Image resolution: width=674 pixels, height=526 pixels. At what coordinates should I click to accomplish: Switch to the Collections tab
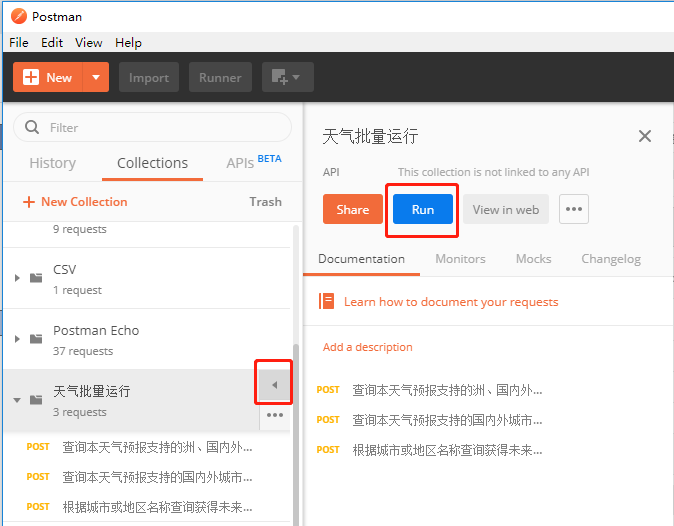[x=153, y=163]
